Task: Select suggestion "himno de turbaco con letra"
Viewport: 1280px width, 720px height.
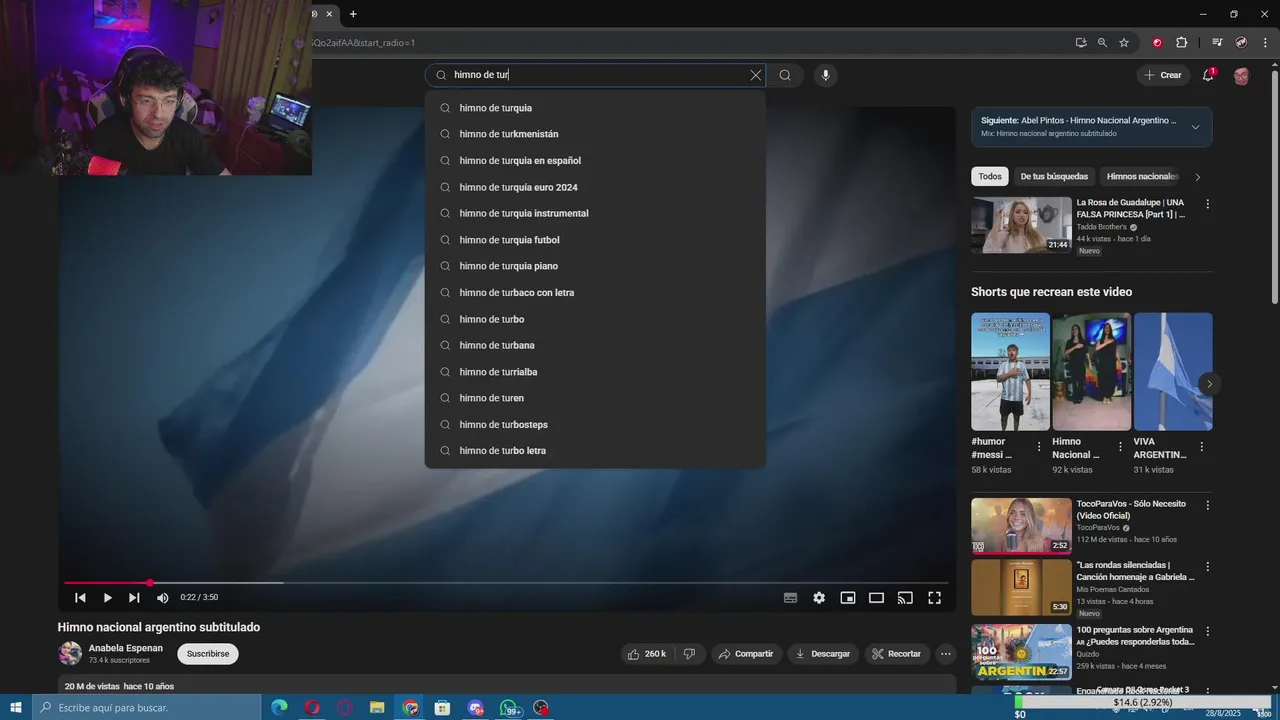Action: (595, 292)
